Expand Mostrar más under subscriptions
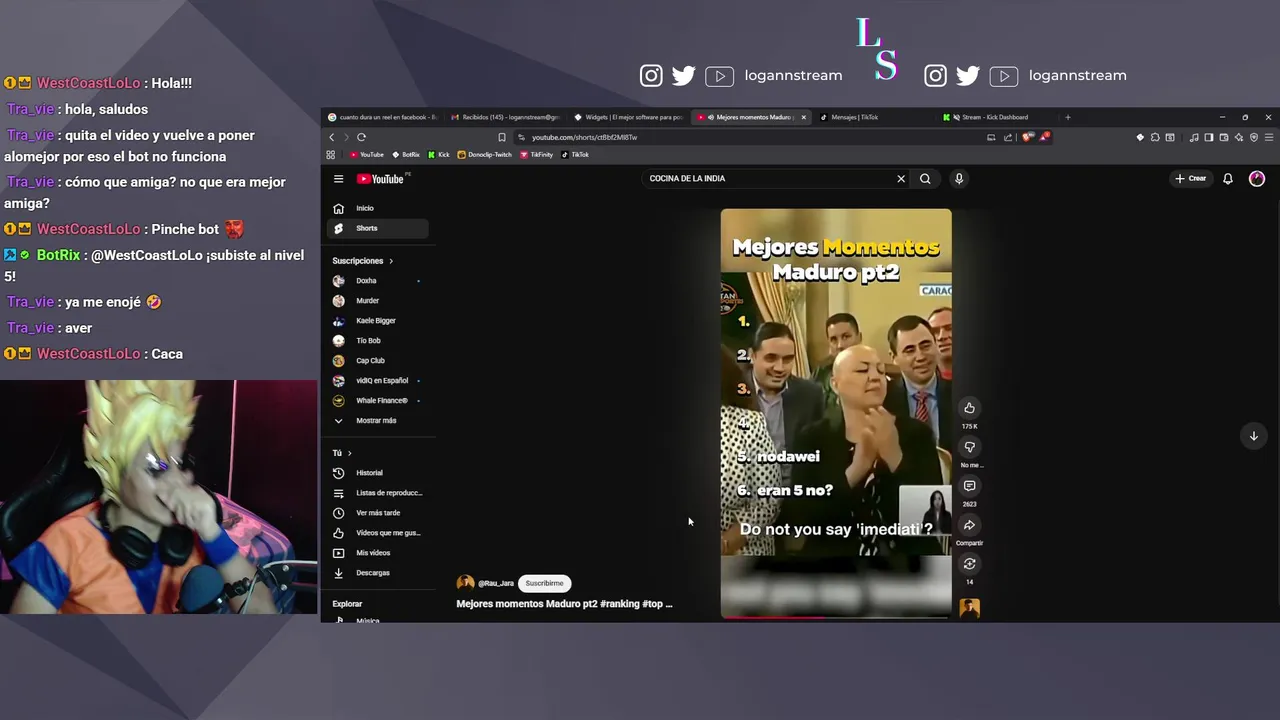Viewport: 1280px width, 720px height. (378, 421)
